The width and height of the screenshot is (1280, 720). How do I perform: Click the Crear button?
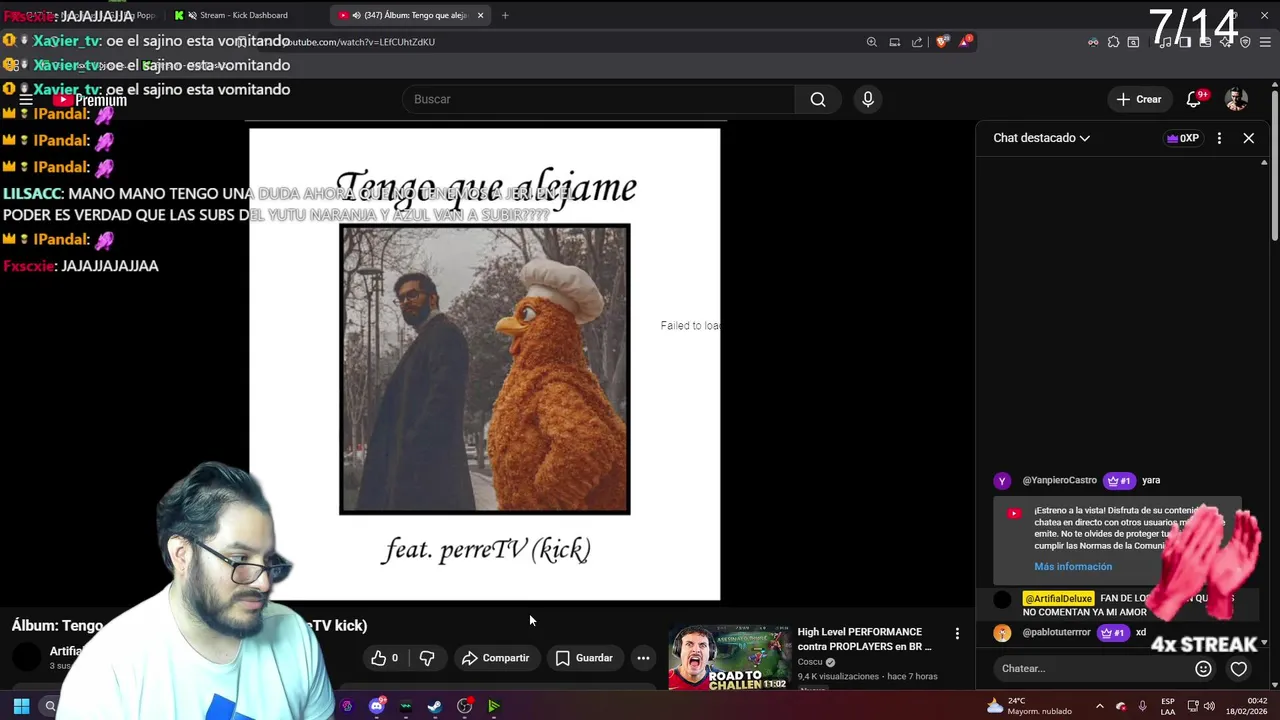[1139, 99]
